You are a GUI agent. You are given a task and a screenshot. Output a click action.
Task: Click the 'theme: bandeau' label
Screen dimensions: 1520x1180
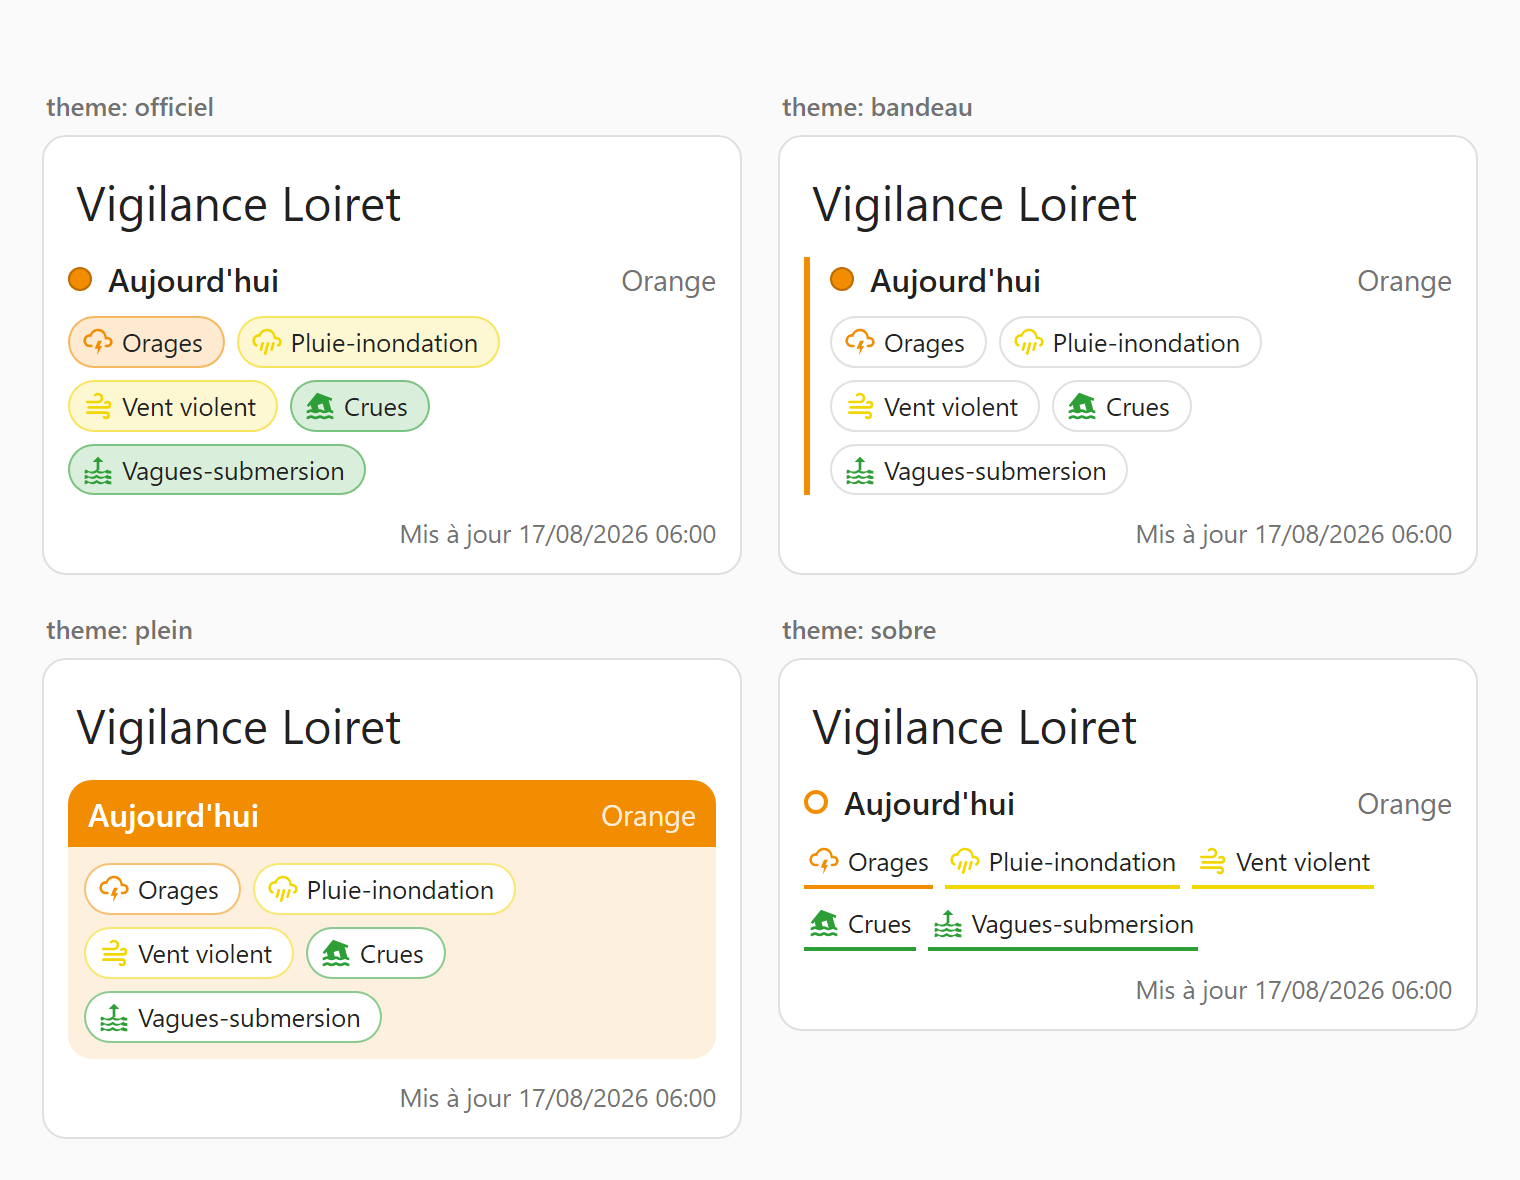pos(877,107)
